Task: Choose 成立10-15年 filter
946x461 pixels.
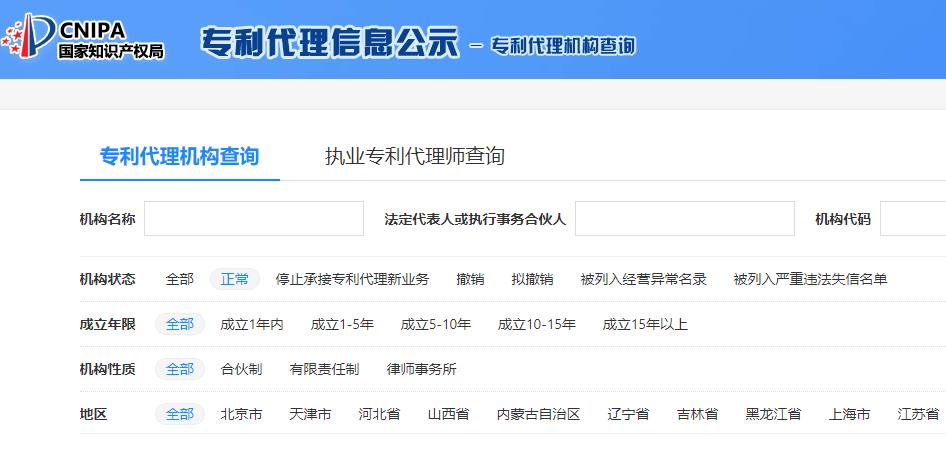Action: pos(536,325)
